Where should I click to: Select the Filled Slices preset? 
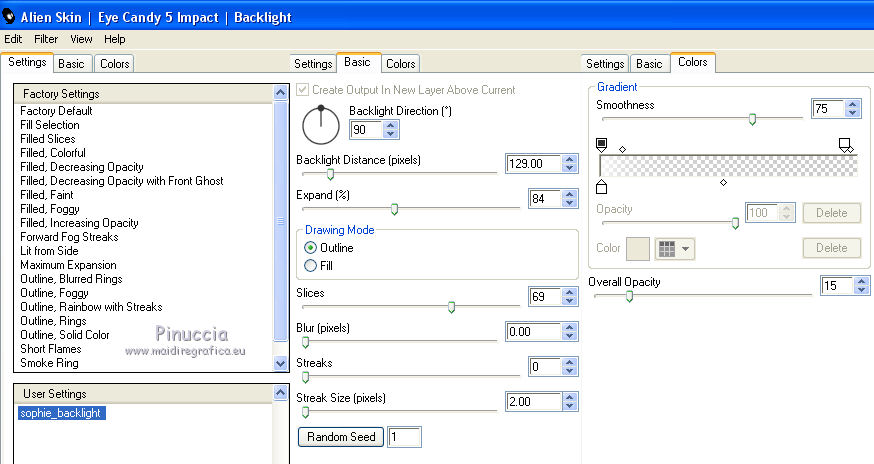point(48,138)
